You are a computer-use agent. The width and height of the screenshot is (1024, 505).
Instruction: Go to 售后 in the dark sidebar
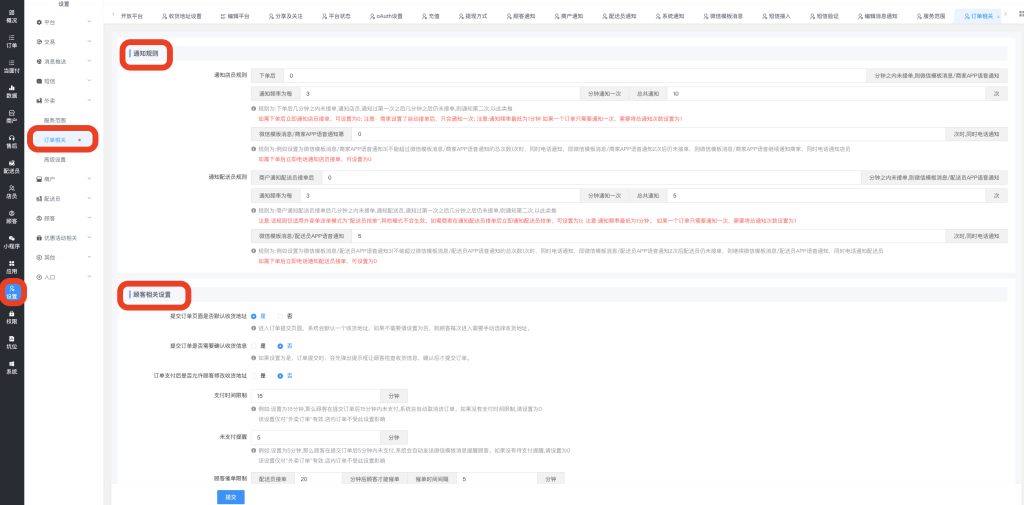[12, 141]
